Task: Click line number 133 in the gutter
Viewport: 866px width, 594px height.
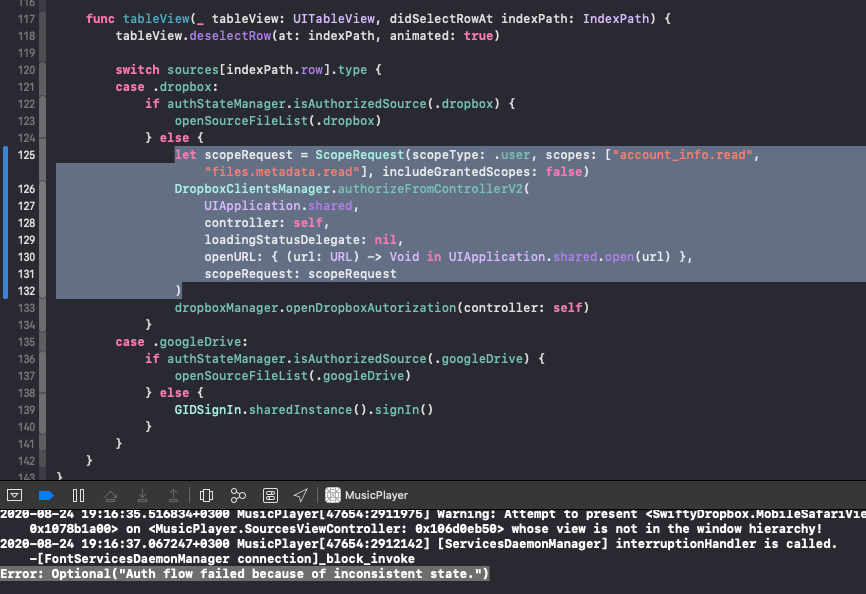Action: click(x=26, y=307)
